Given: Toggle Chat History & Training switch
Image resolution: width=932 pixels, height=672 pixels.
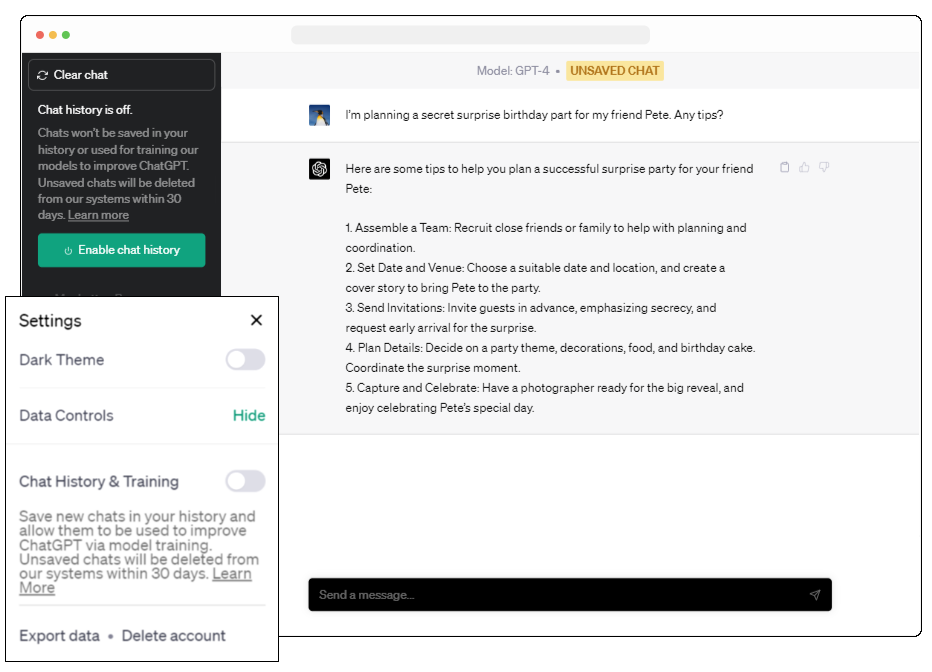Looking at the screenshot, I should coord(245,481).
